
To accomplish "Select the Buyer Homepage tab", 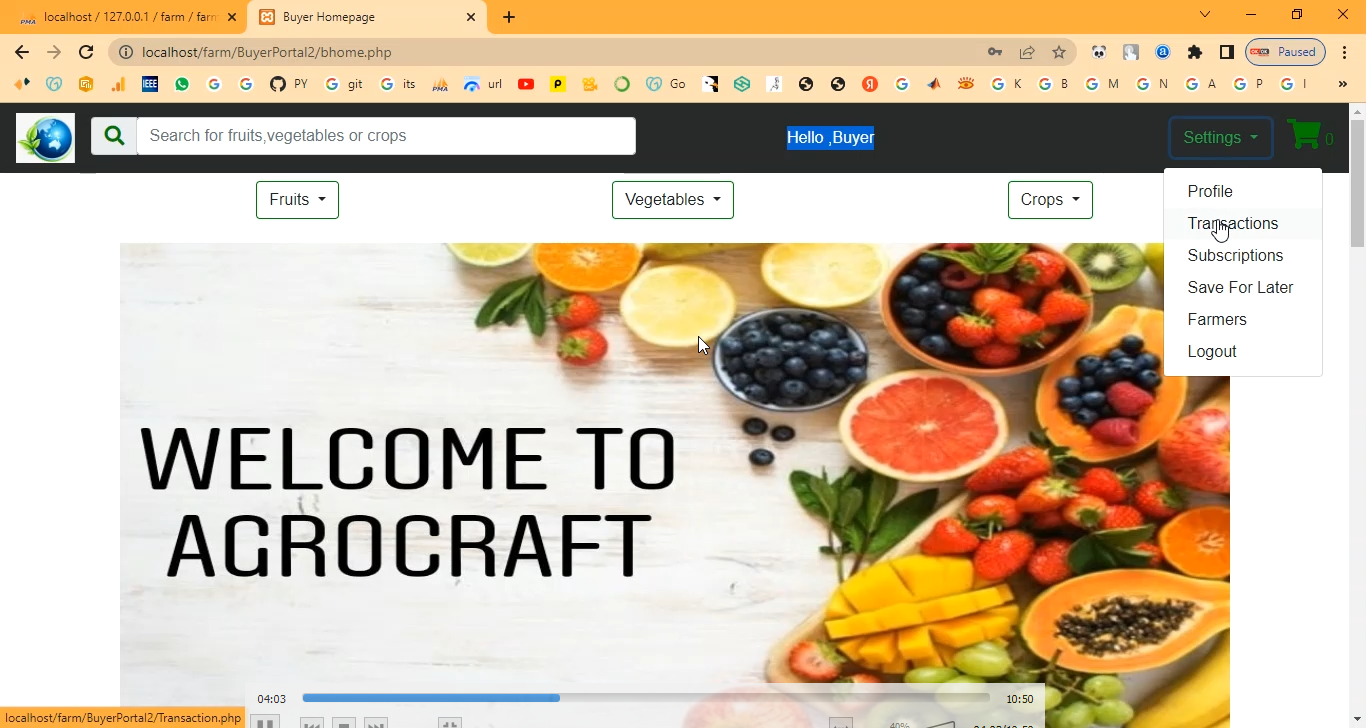I will pos(366,17).
